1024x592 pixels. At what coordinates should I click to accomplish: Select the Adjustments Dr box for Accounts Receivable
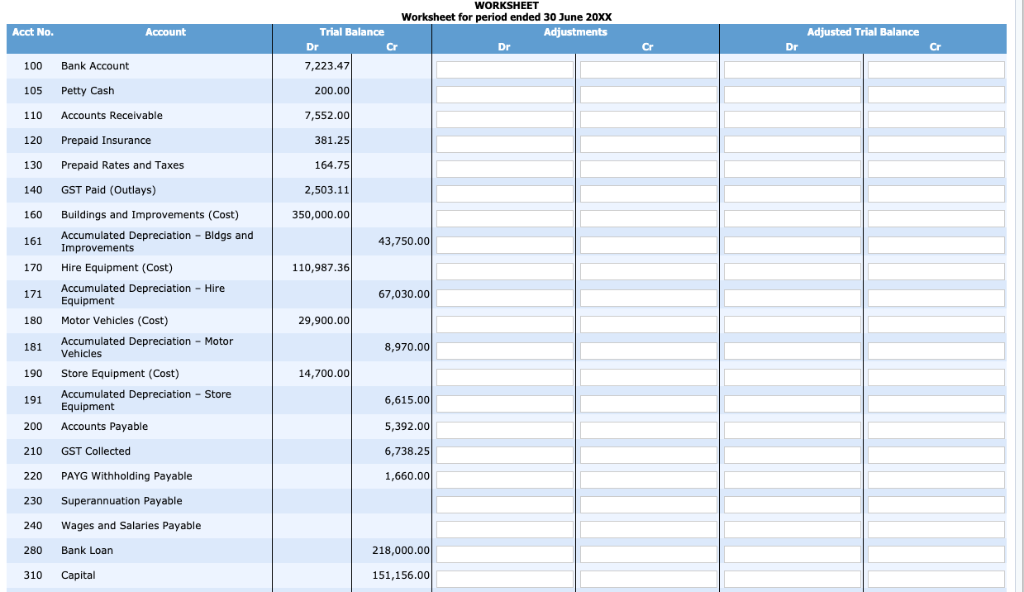tap(504, 118)
